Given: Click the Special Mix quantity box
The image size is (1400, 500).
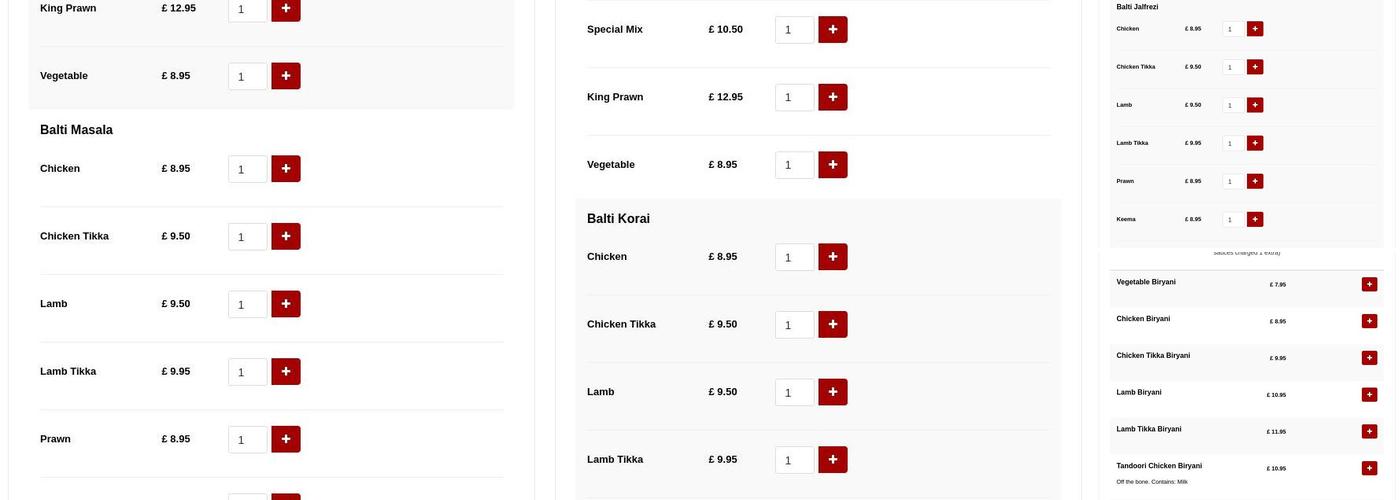Looking at the screenshot, I should (x=794, y=30).
